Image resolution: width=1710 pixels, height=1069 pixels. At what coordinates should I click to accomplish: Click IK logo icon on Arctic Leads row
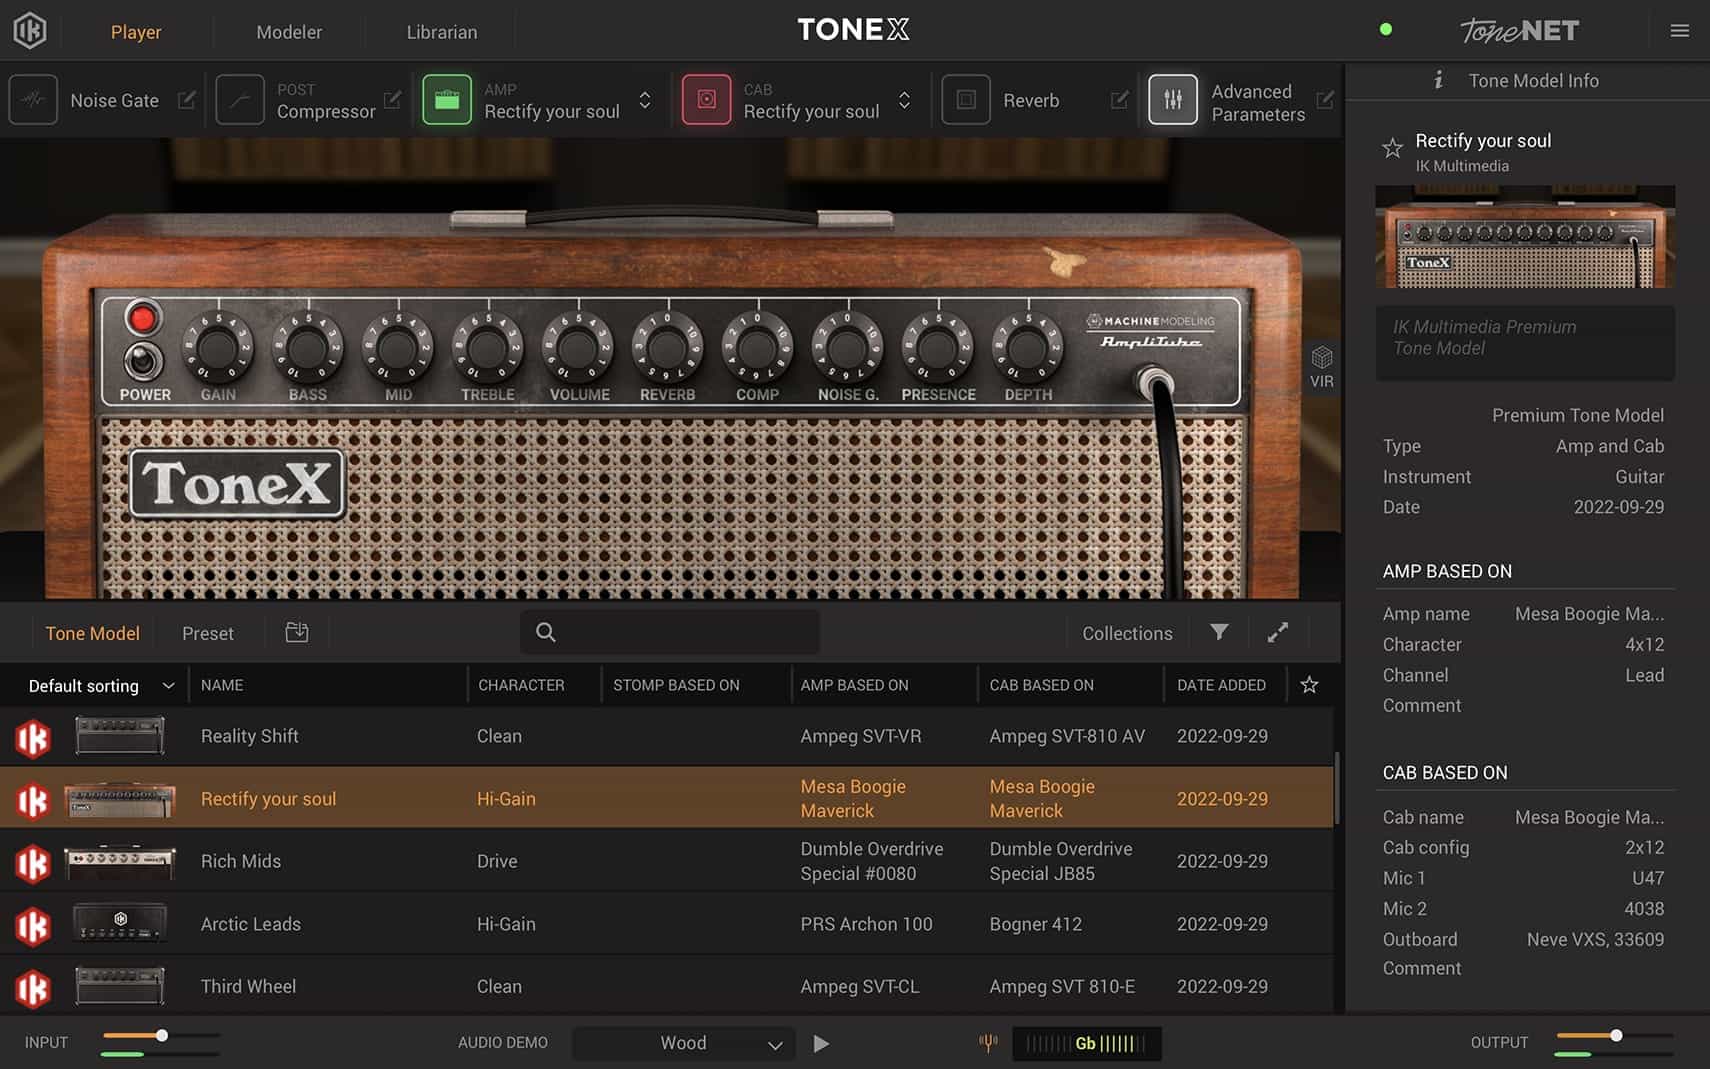[x=32, y=926]
